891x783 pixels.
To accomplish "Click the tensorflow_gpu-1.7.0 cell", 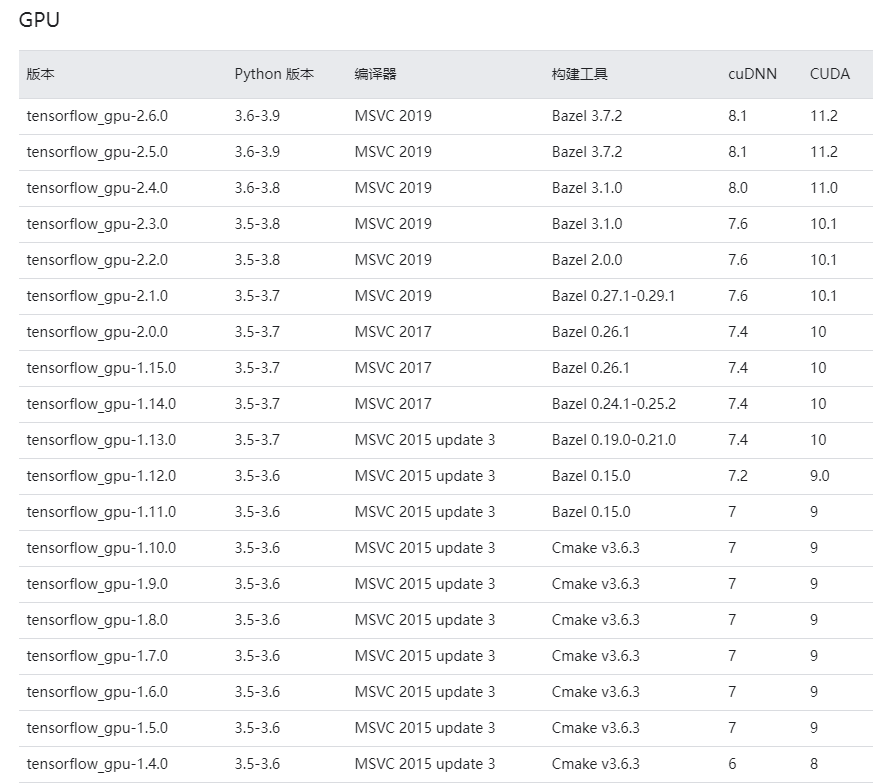I will click(97, 656).
